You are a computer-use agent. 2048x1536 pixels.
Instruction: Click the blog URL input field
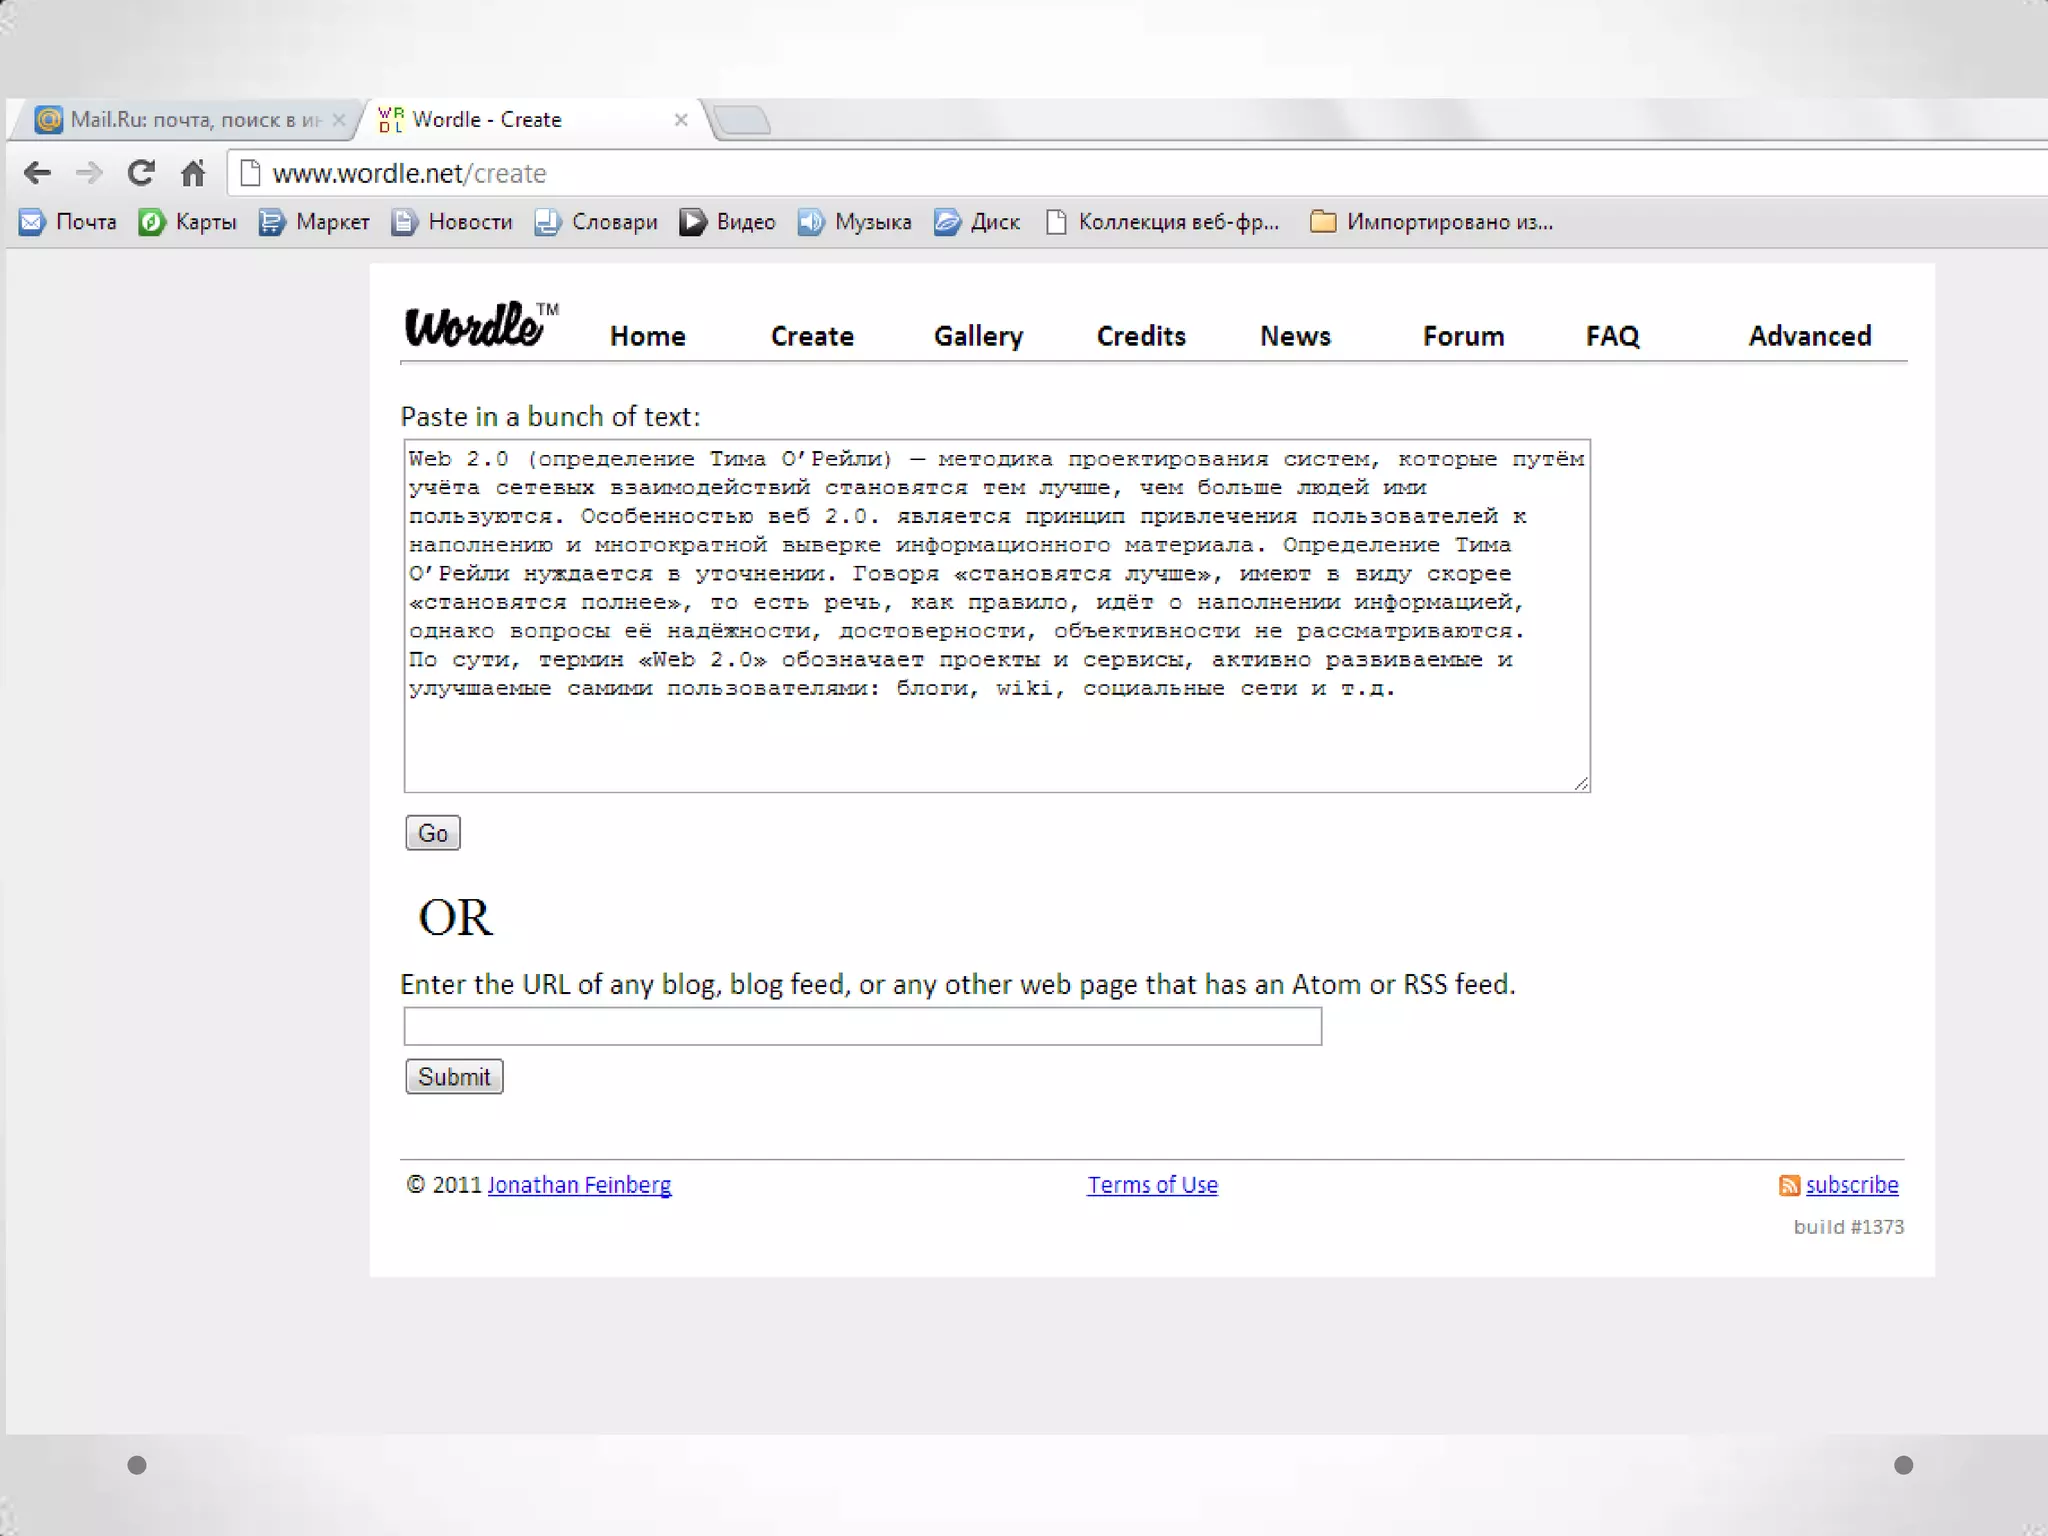pos(862,1026)
